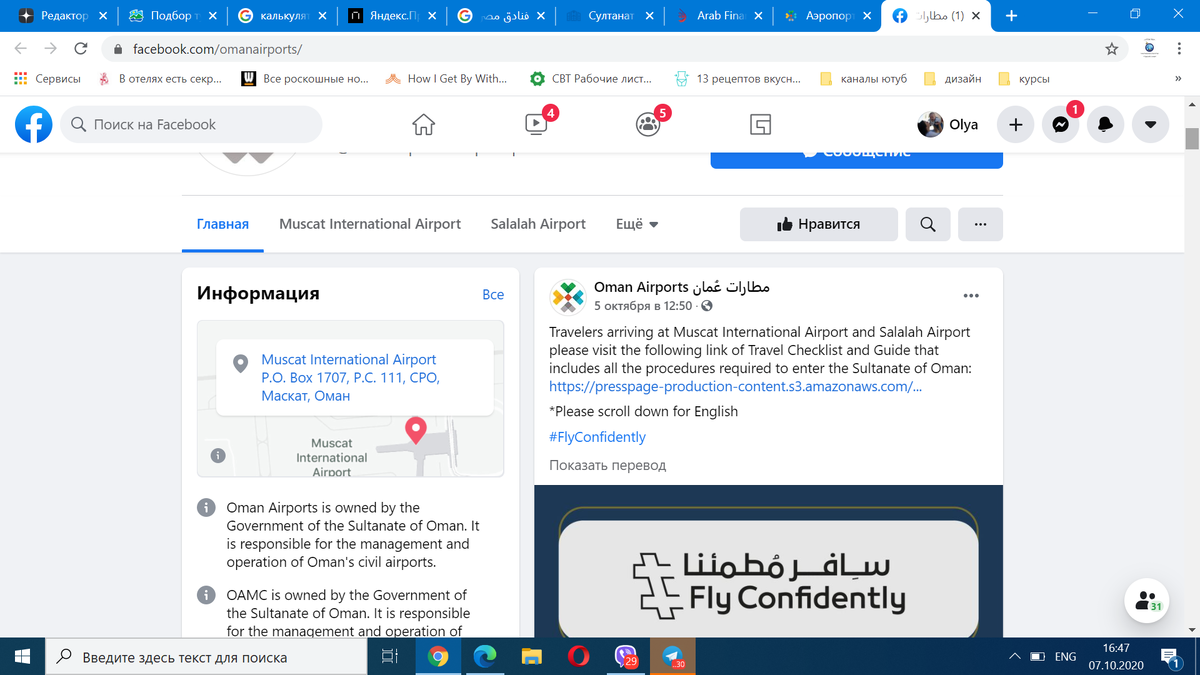Screen dimensions: 1200x675
Task: Bookmark this page with the star icon
Action: point(1111,48)
